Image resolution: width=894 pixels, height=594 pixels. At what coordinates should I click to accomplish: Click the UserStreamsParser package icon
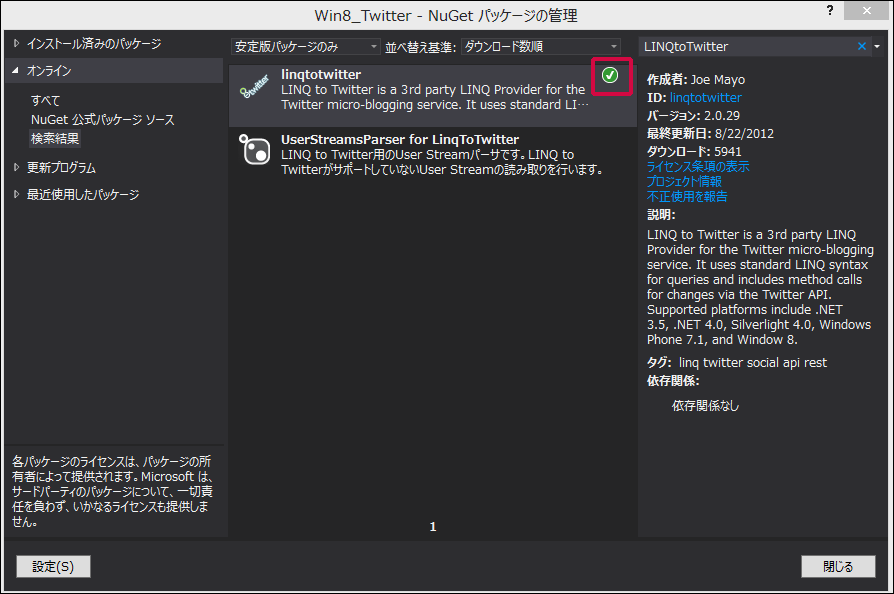[255, 150]
